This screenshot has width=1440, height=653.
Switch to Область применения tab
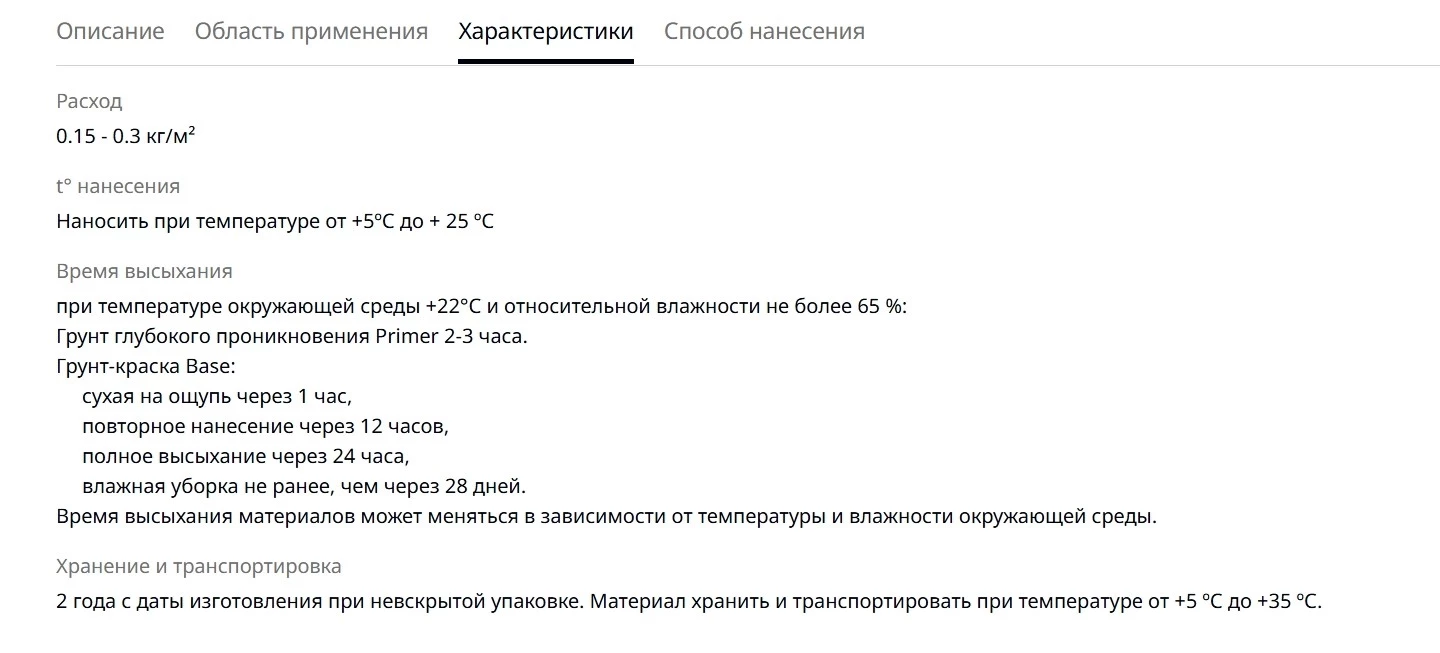(x=311, y=31)
